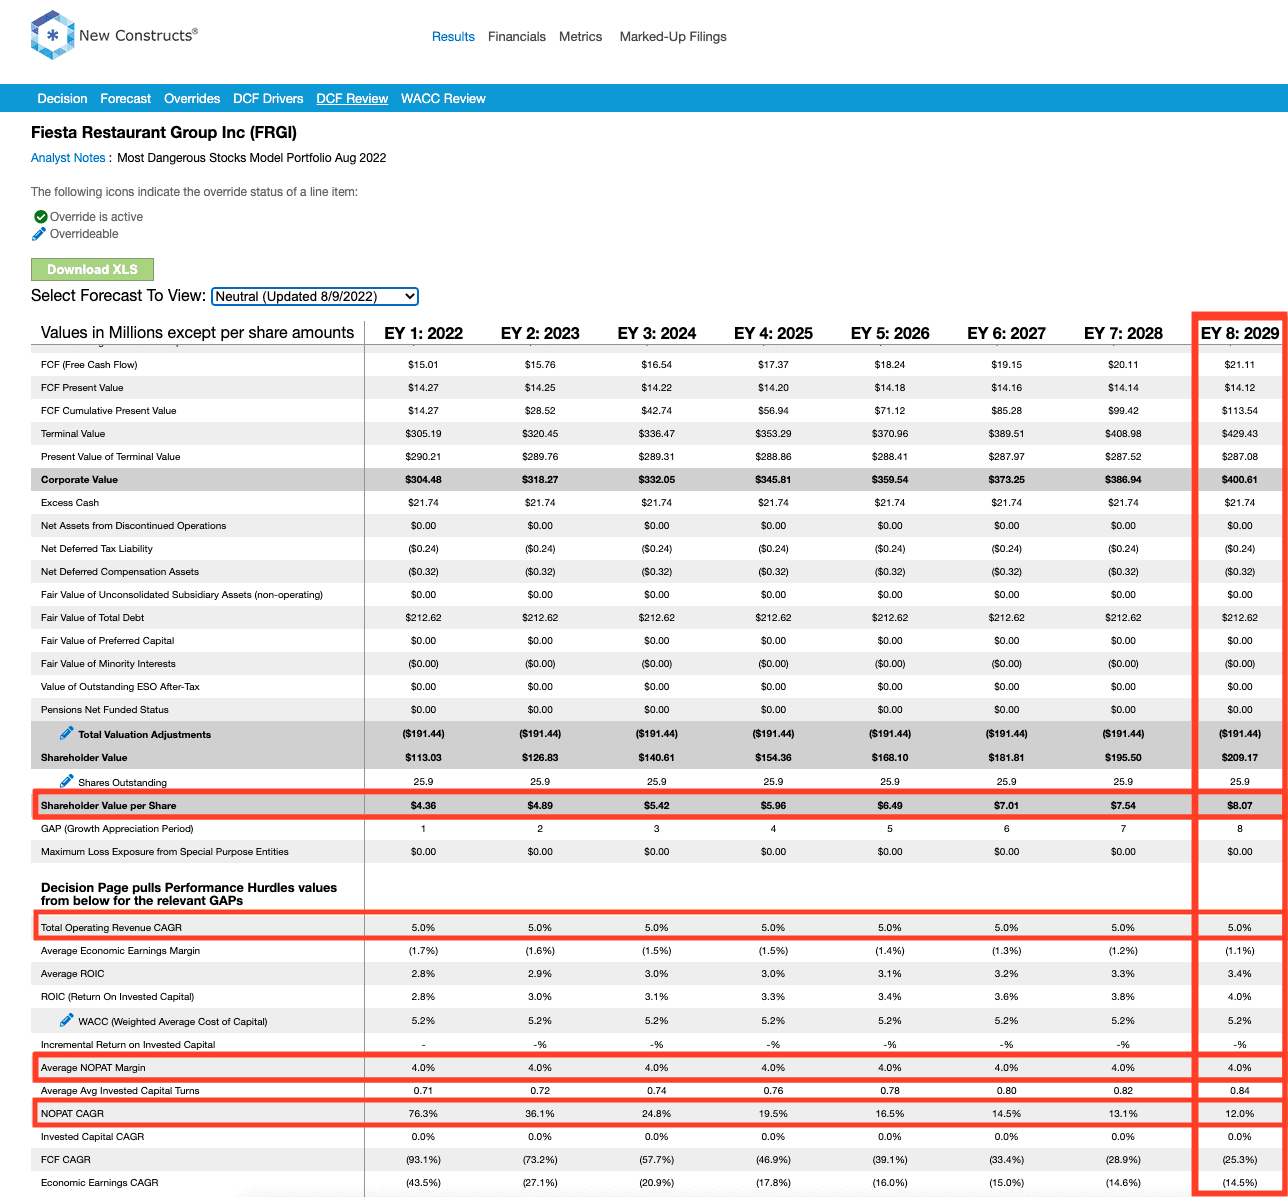Click the $429.43 terminal value cell
This screenshot has height=1197, width=1288.
(1240, 433)
